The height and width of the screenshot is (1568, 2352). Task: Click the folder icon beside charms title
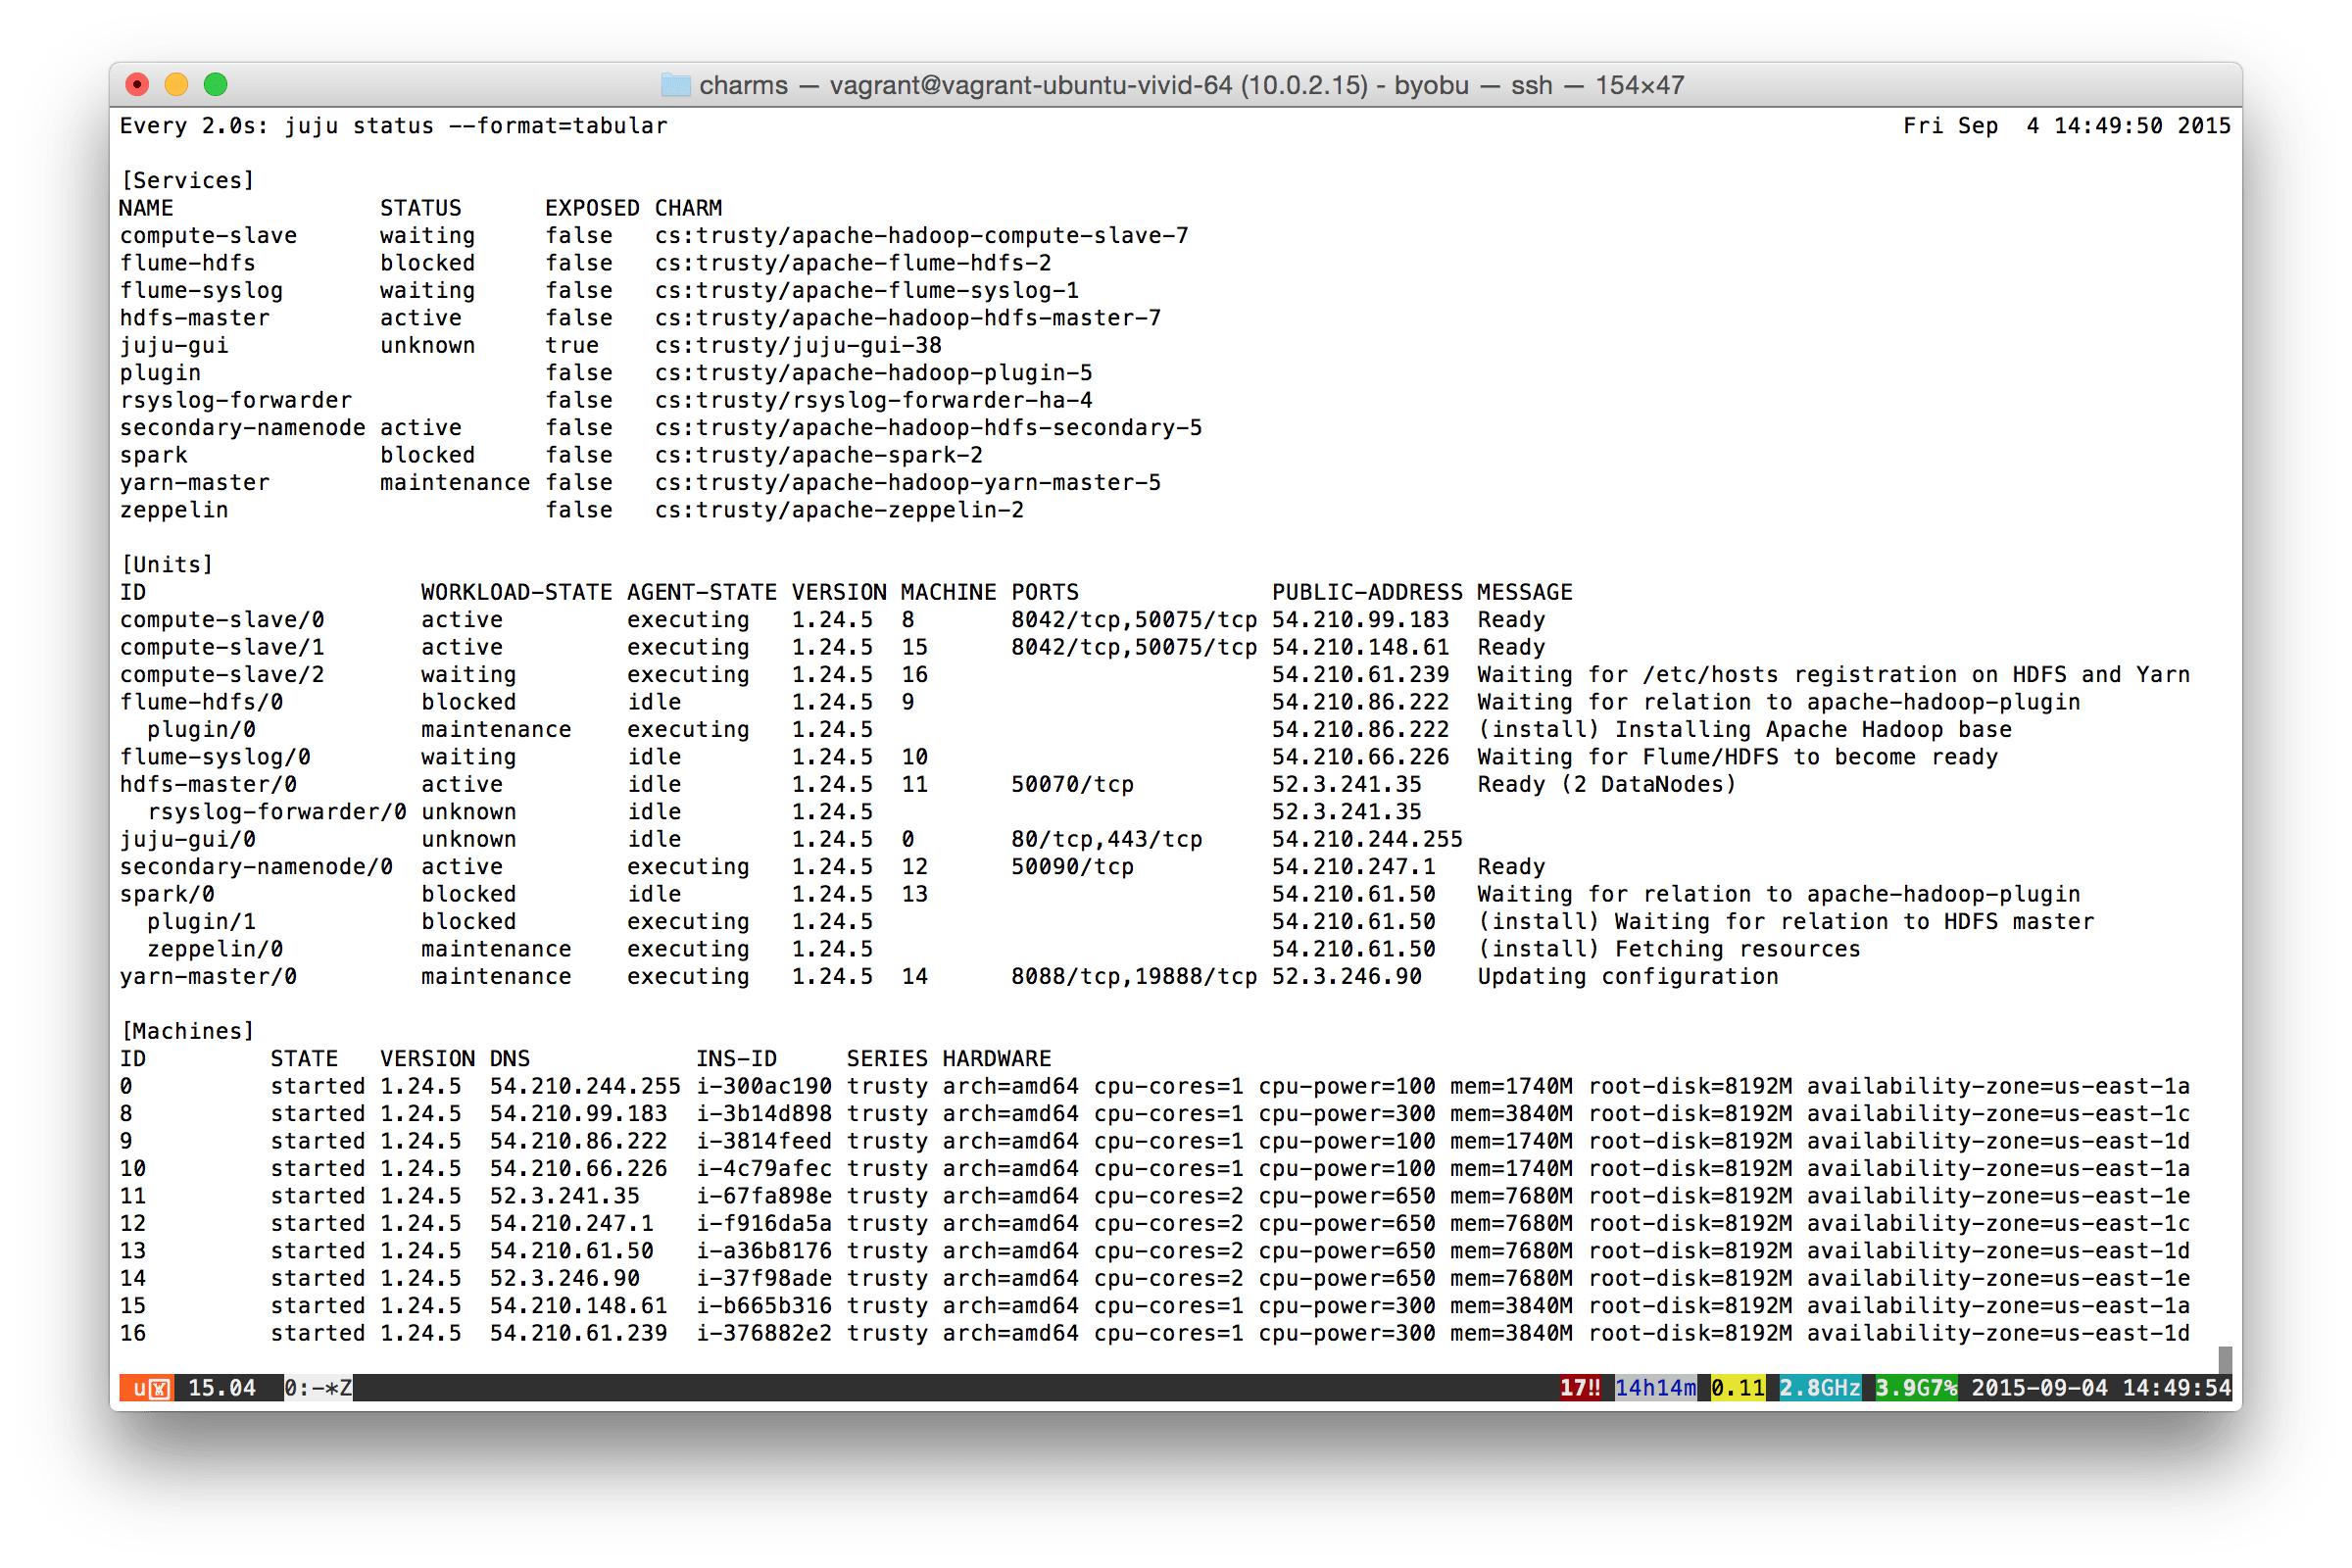point(676,85)
